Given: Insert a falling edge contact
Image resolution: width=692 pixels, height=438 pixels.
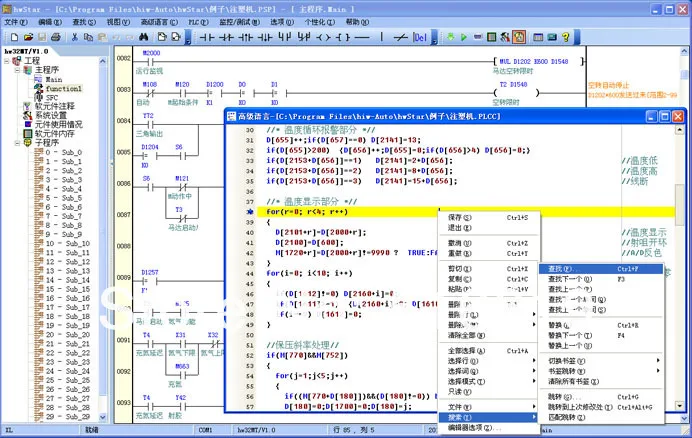Looking at the screenshot, I should click(265, 38).
